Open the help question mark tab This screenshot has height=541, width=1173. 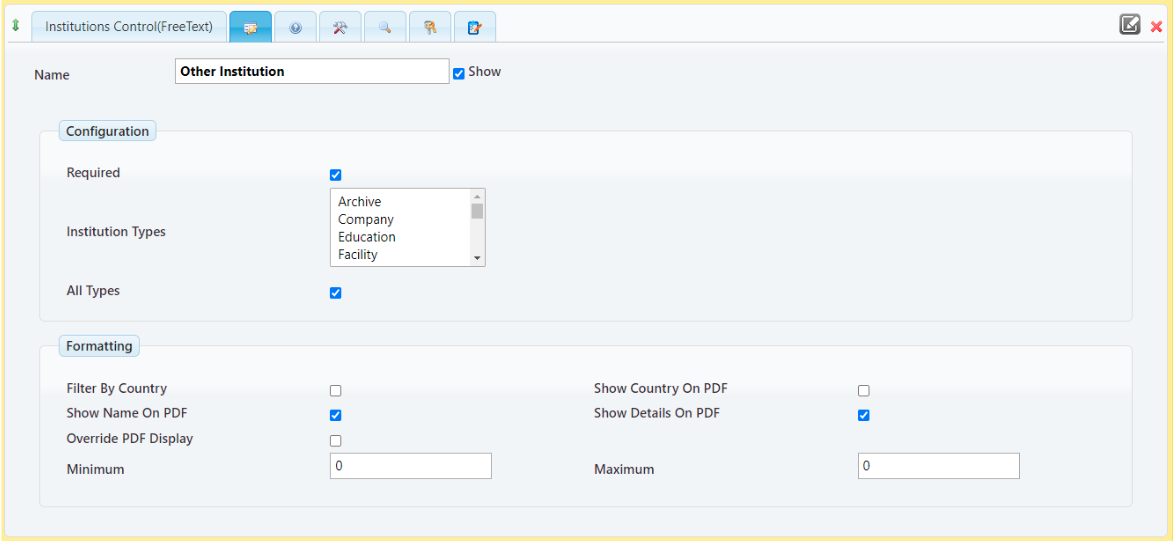(x=295, y=28)
